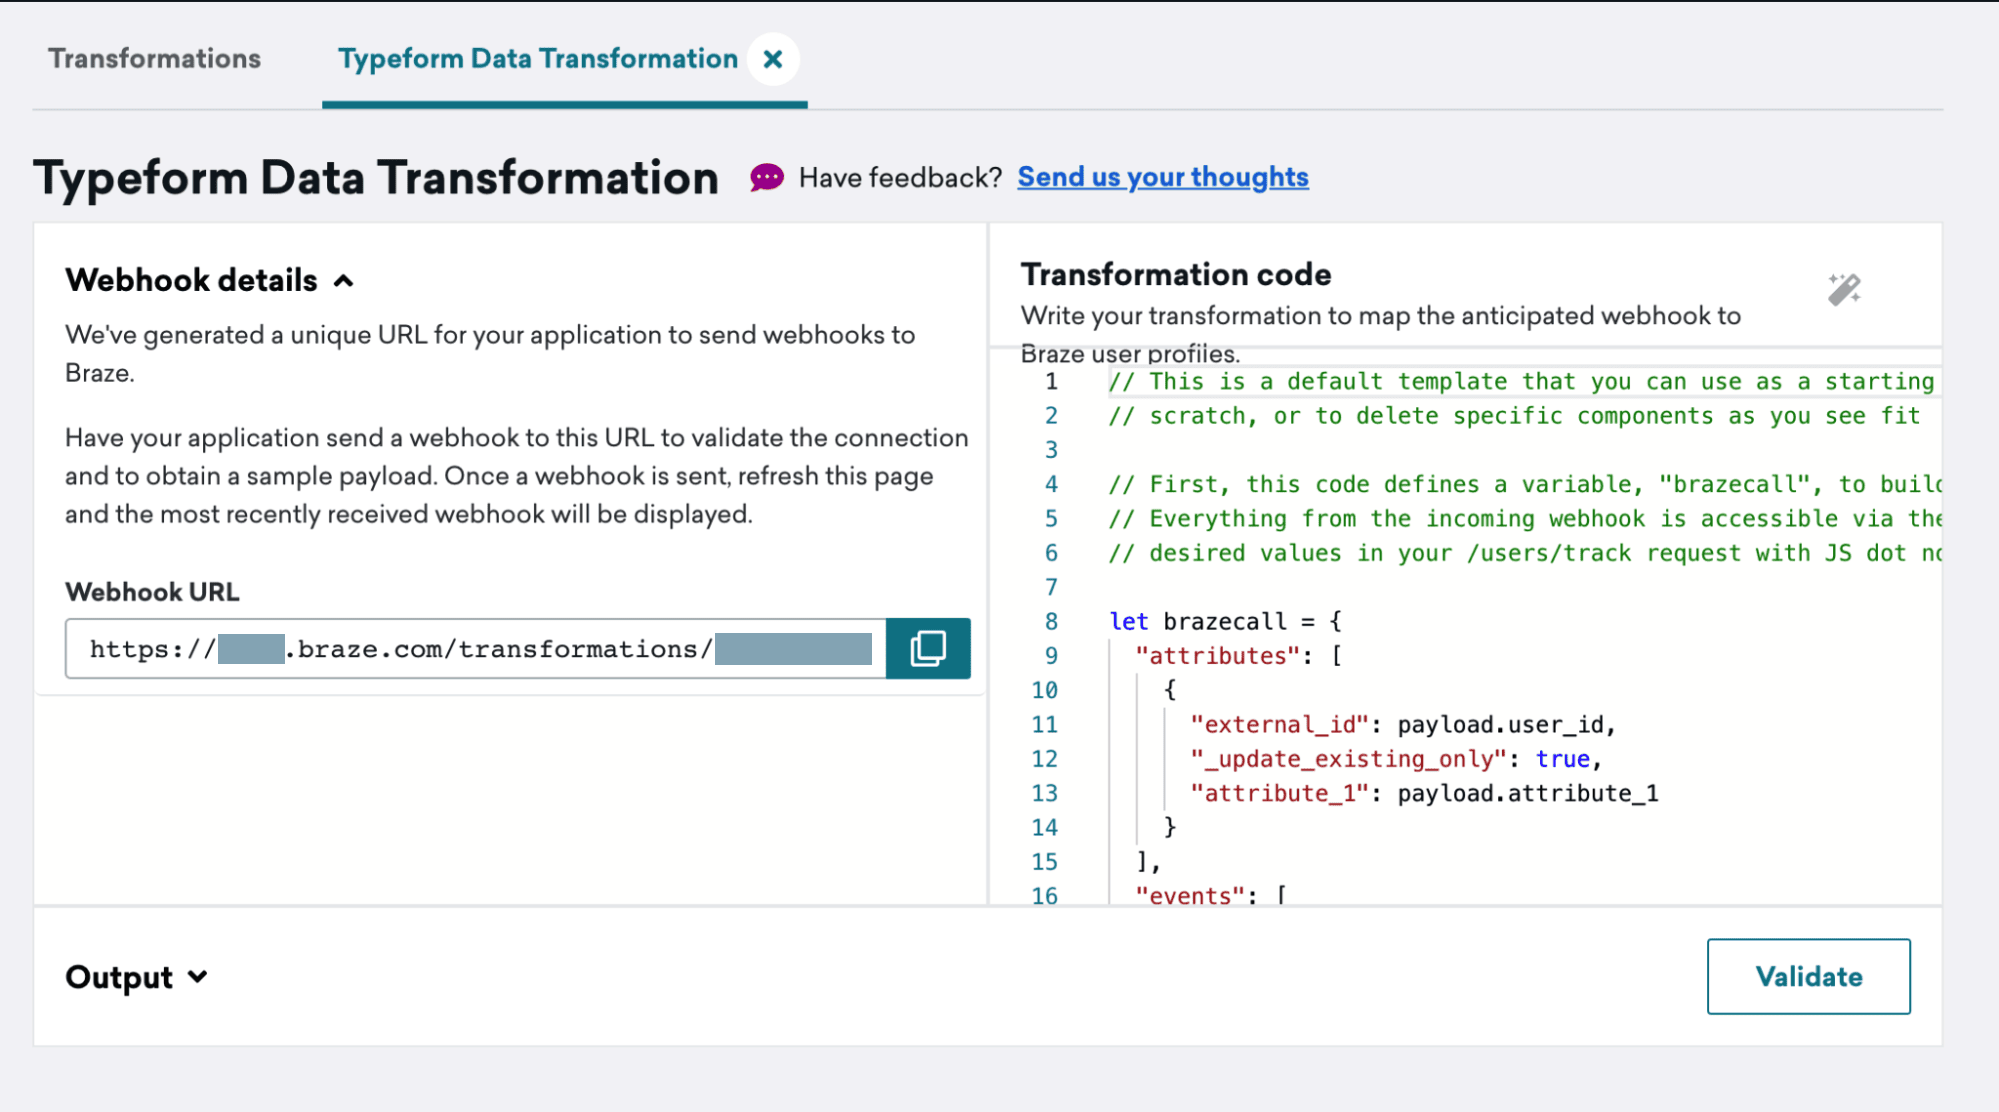Close the Typeform Data Transformation tab
1999x1112 pixels.
point(773,59)
